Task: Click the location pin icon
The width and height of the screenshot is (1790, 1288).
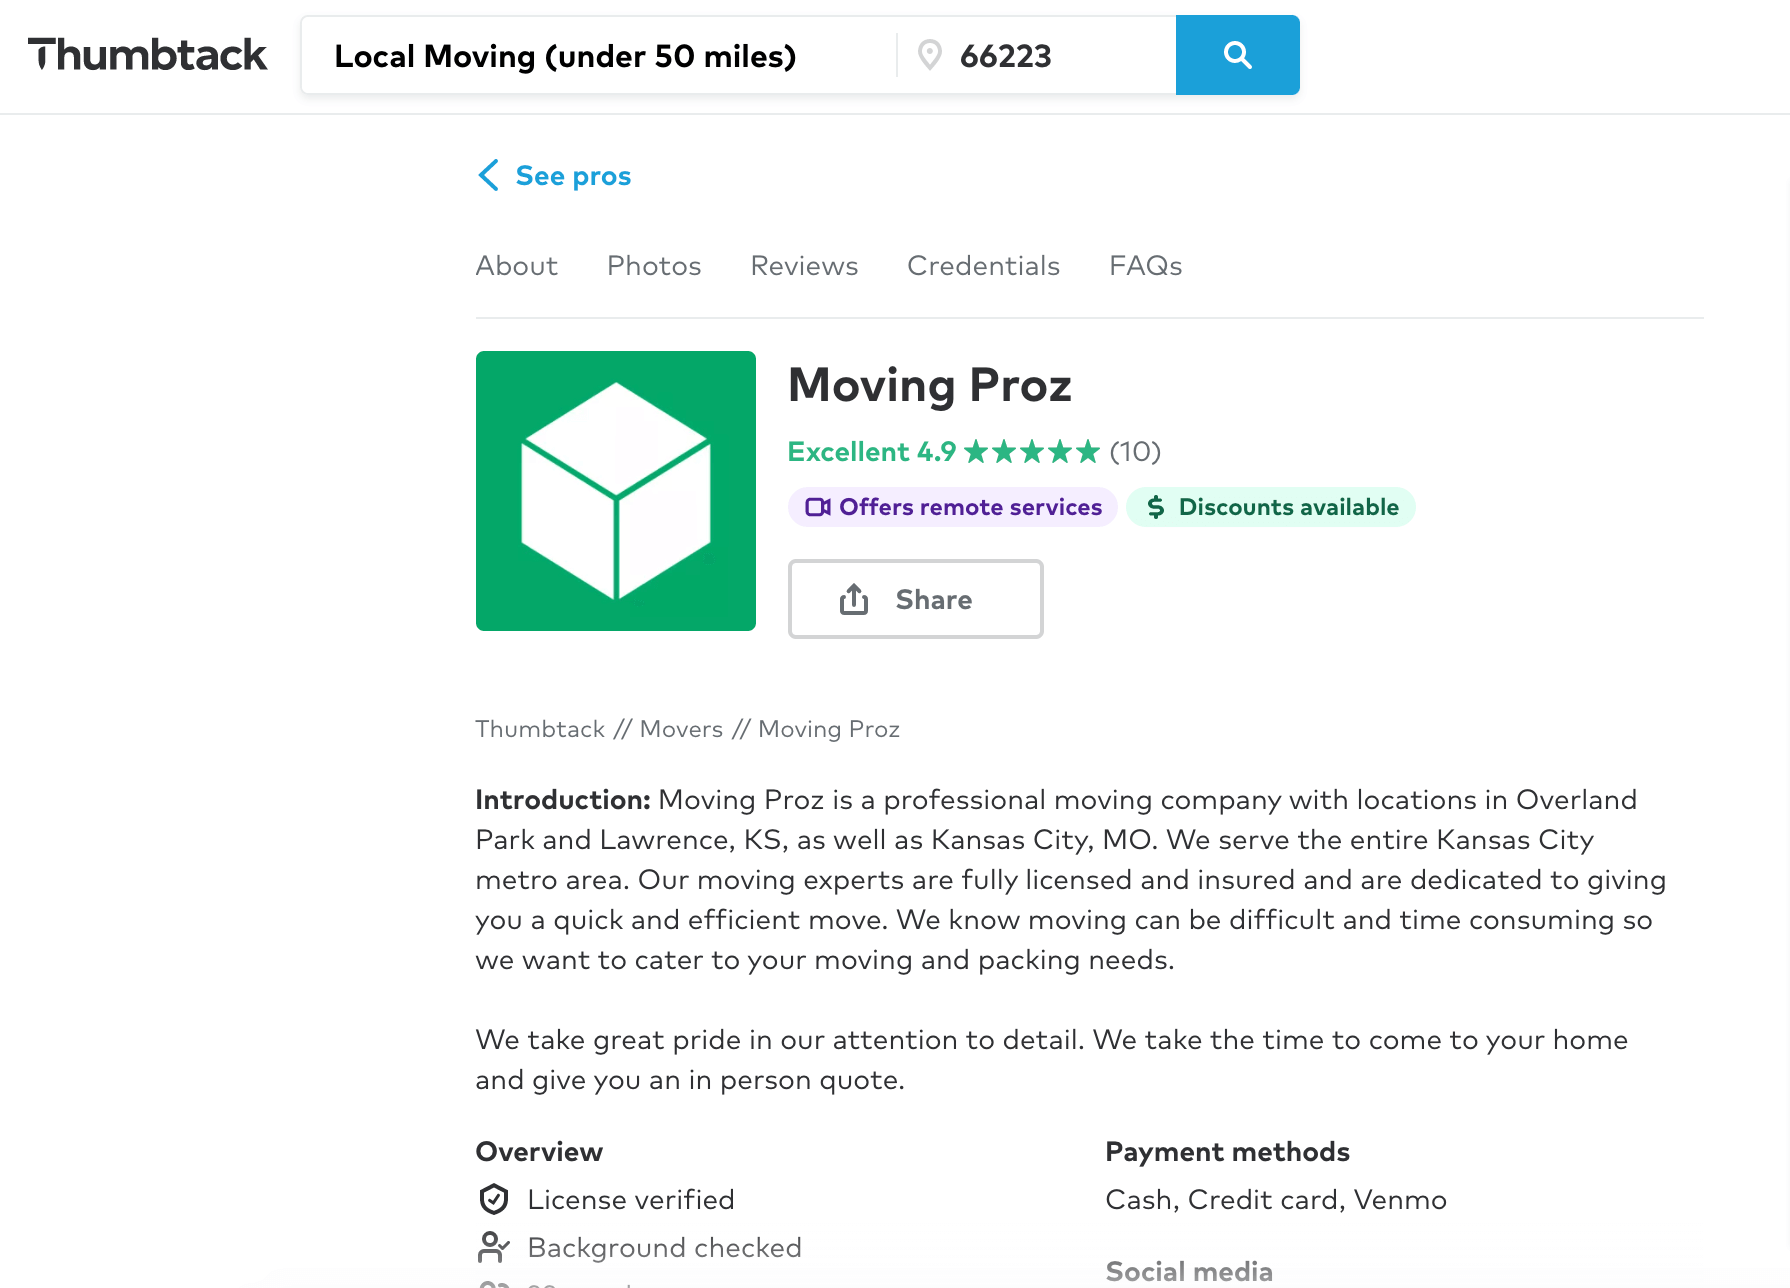Action: pos(931,55)
